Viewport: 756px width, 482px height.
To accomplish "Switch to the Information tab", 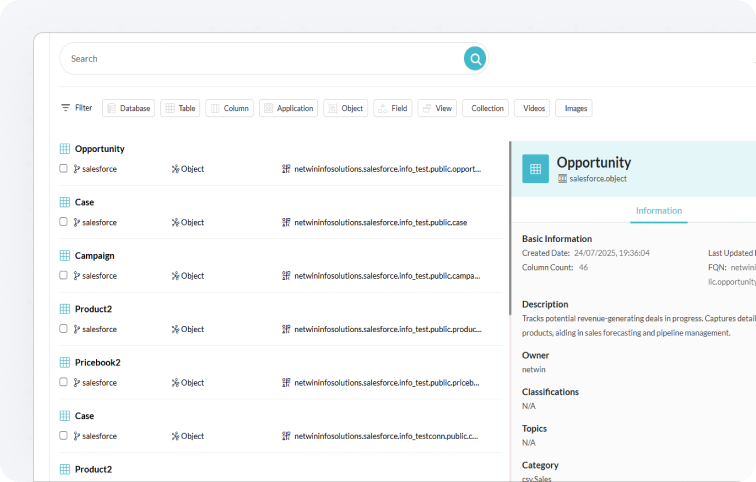I will tap(658, 211).
